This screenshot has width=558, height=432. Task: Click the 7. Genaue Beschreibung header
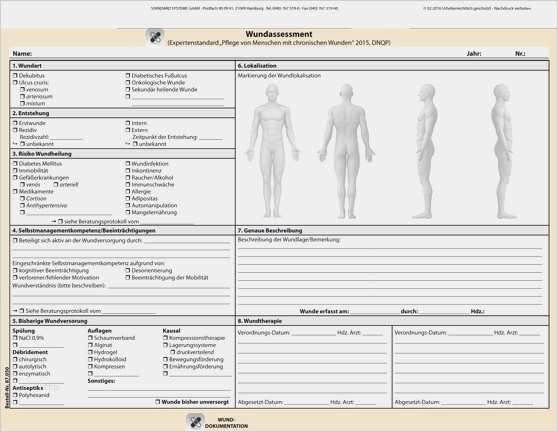[392, 231]
